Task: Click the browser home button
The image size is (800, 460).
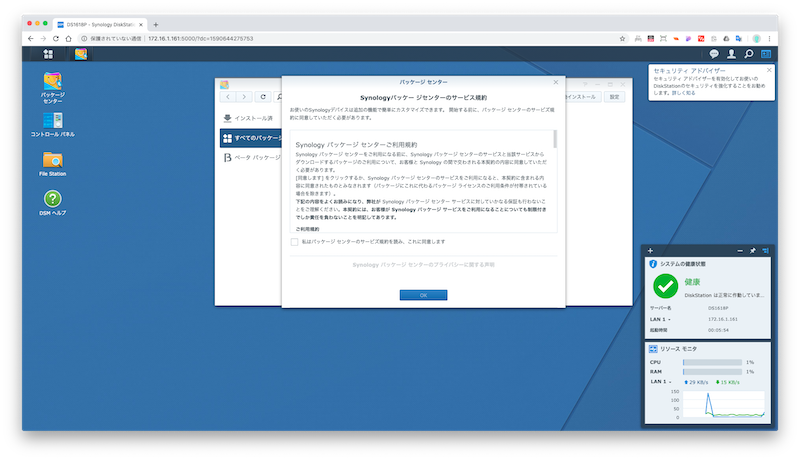Action: [x=68, y=38]
